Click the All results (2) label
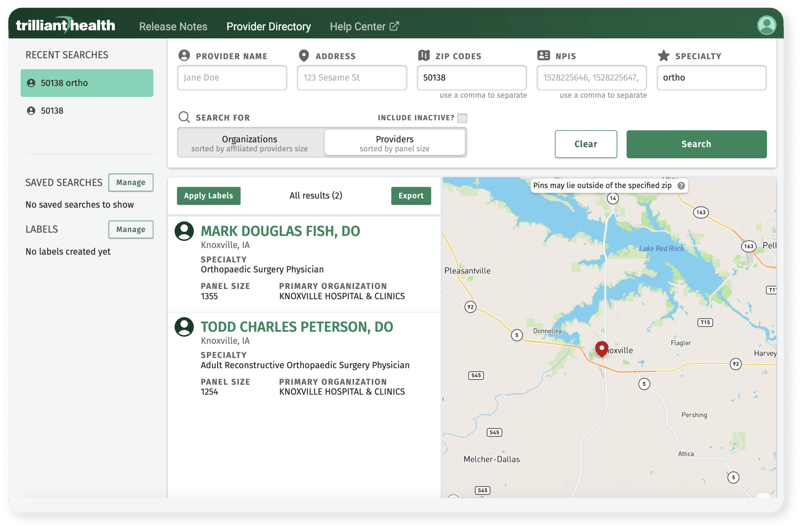 point(316,196)
